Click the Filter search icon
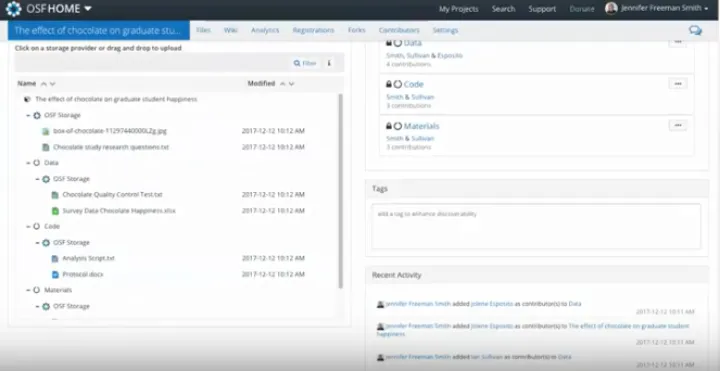720x371 pixels. tap(297, 63)
